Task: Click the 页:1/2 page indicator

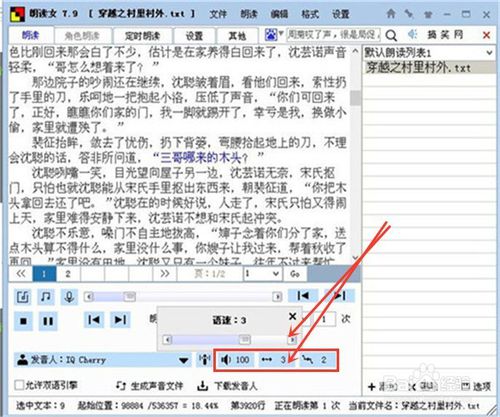Action: [x=210, y=274]
